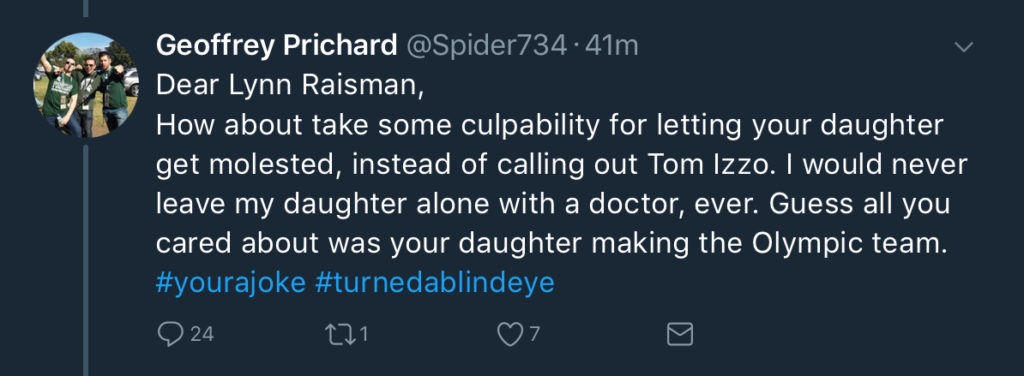This screenshot has width=1024, height=376.
Task: Follow the #turnedablindeye hashtag
Action: [x=434, y=283]
